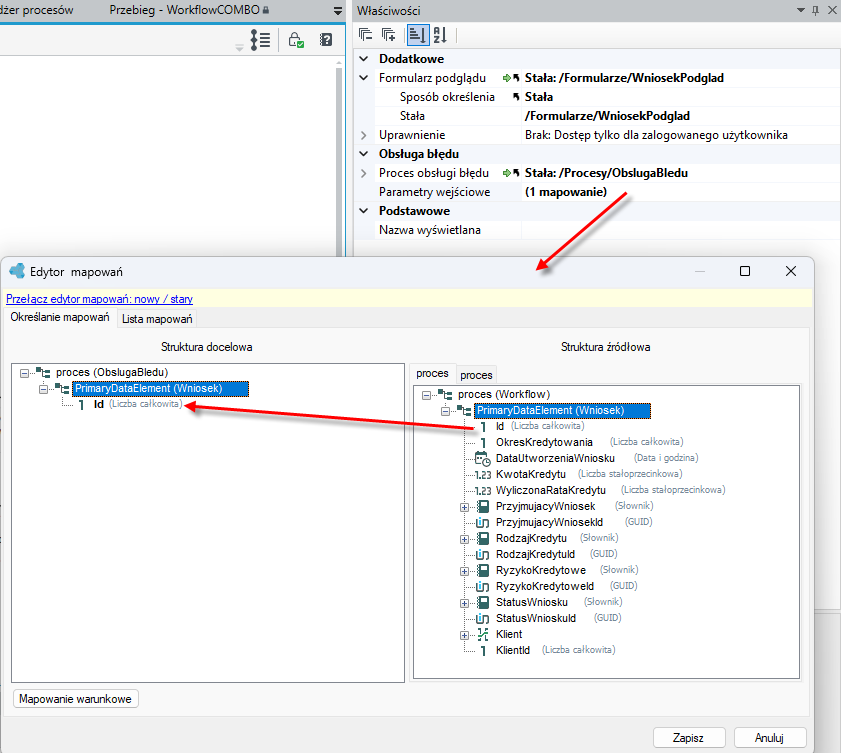The width and height of the screenshot is (841, 753).
Task: Select the OkresKredytowania source tree item
Action: (544, 442)
